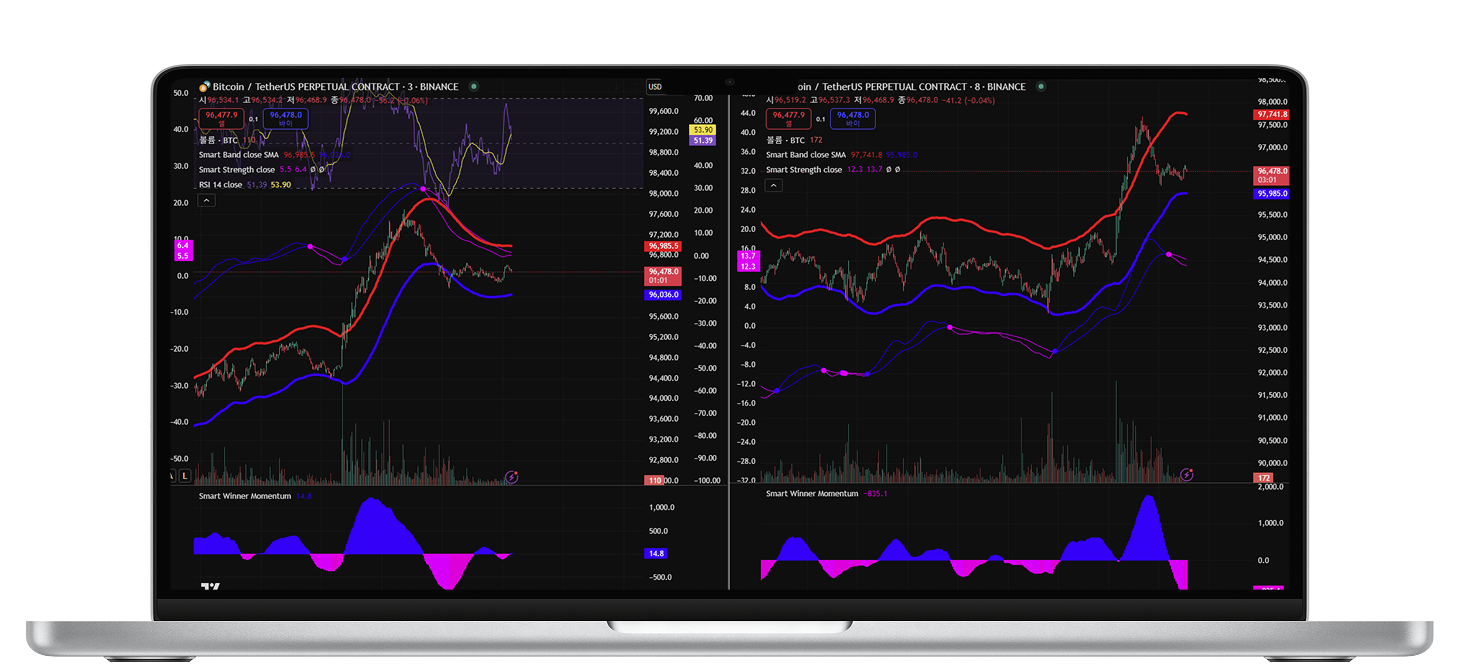Click the blue 95,985.0 price label
Screen dimensions: 1460x668
[1271, 194]
